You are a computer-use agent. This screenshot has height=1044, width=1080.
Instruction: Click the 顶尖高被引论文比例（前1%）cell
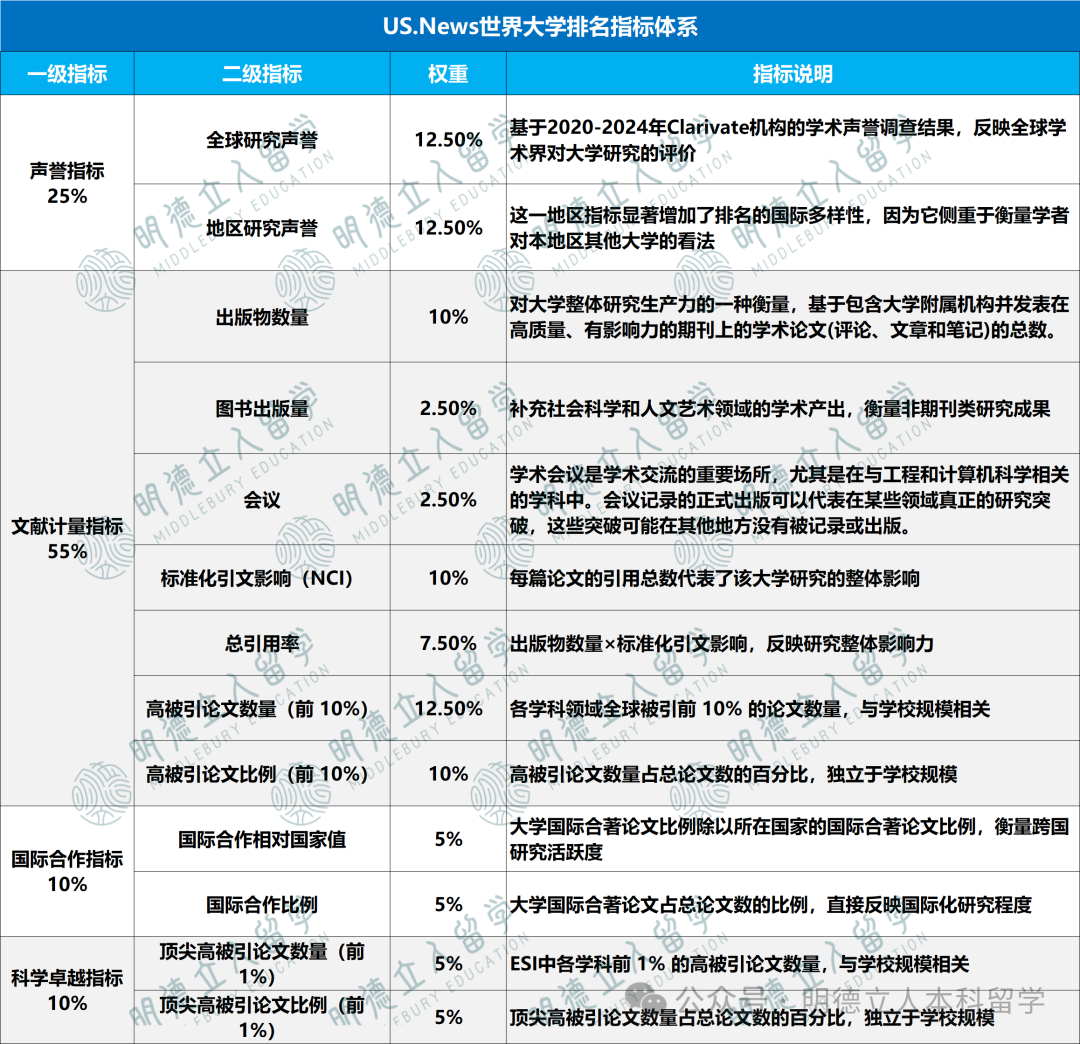click(x=262, y=1017)
